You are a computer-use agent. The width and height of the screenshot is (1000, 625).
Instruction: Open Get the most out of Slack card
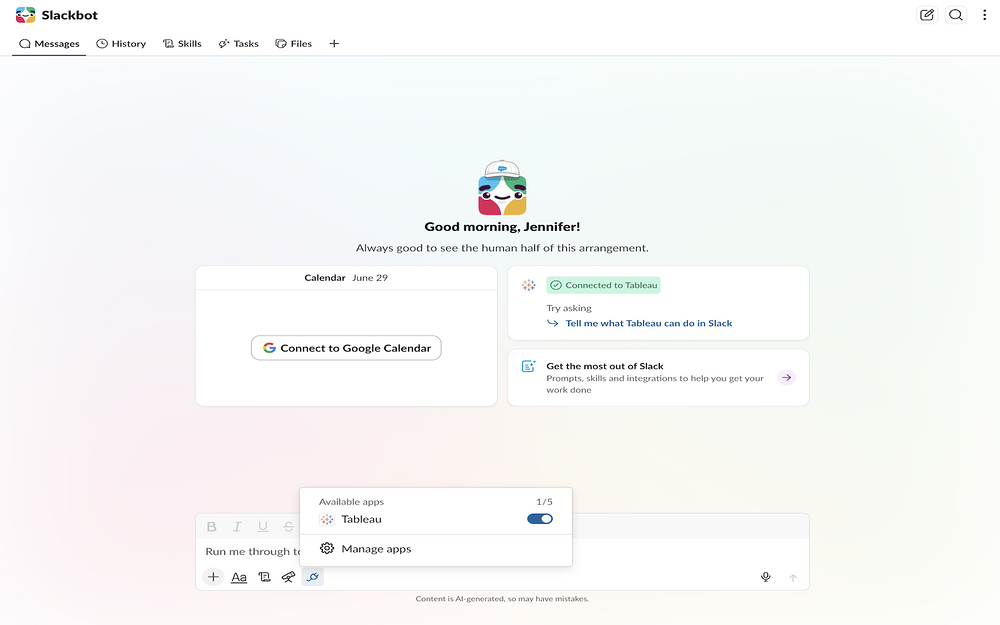[658, 378]
